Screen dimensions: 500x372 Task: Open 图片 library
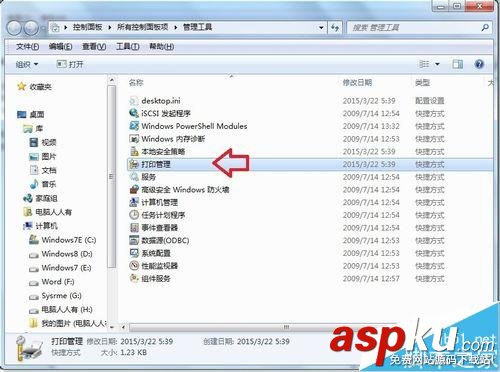pos(43,156)
